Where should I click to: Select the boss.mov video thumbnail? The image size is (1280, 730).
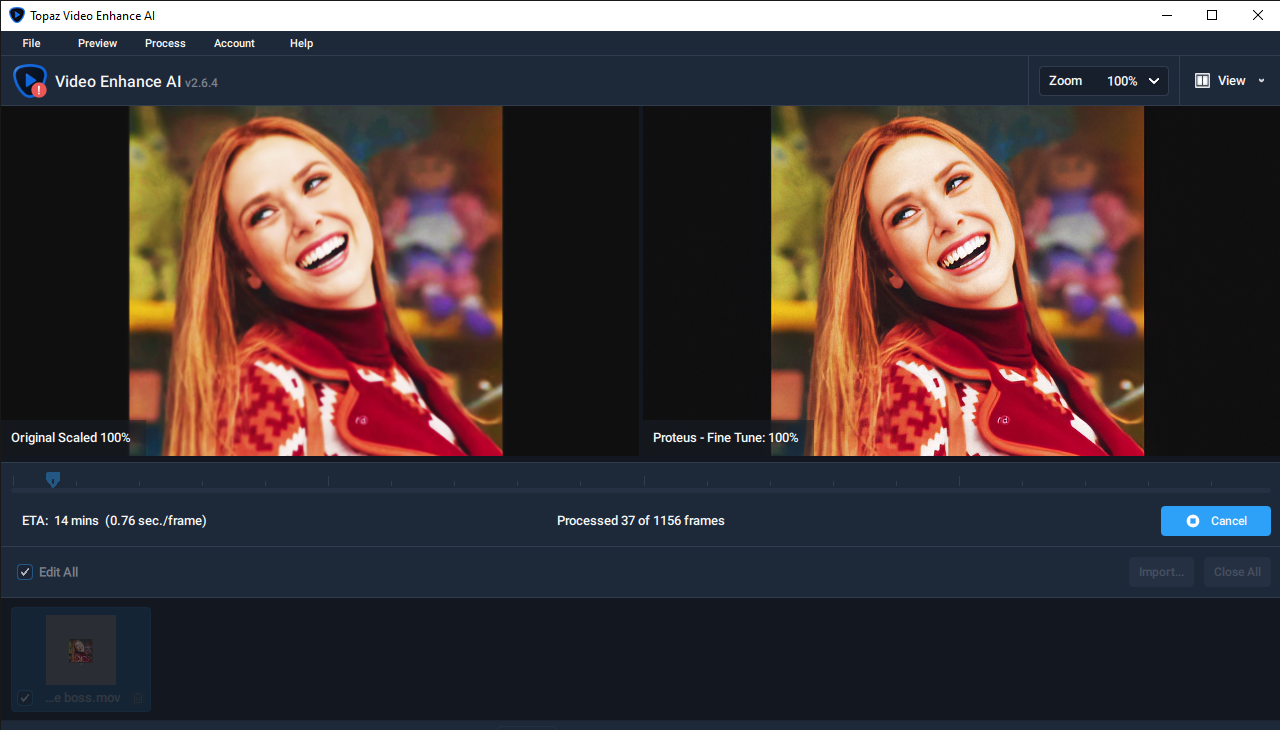coord(81,650)
